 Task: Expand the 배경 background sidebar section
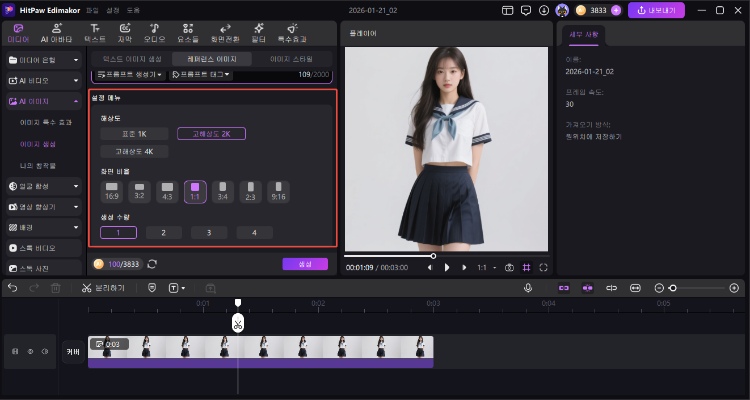coord(44,227)
